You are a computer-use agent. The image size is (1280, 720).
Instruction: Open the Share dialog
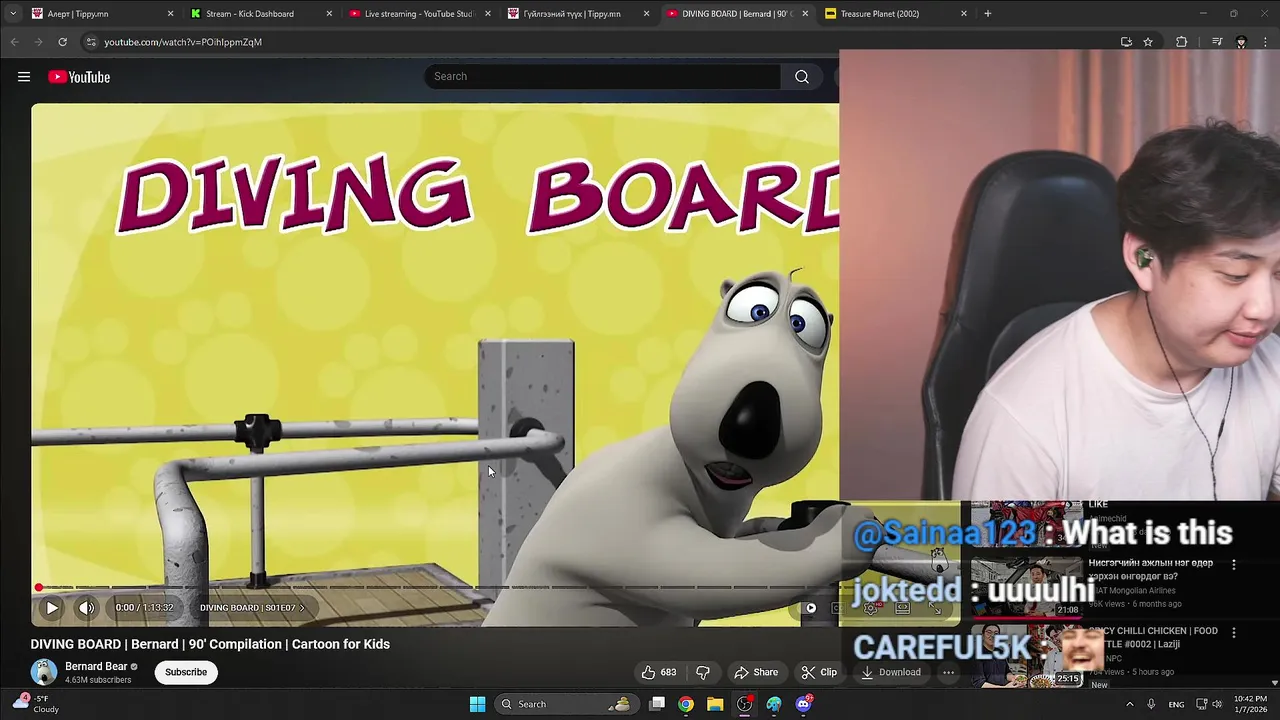(756, 672)
